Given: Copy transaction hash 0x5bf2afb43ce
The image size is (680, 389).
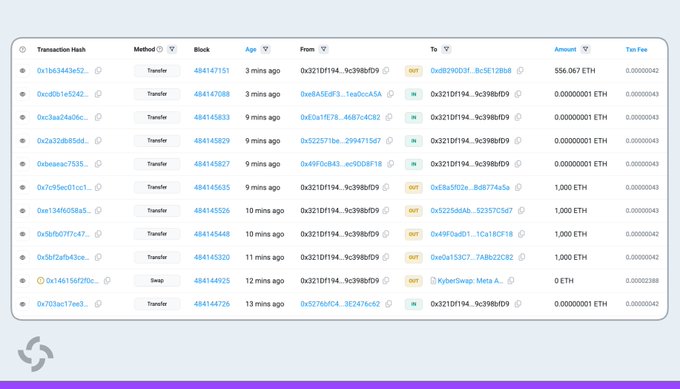Looking at the screenshot, I should point(98,257).
